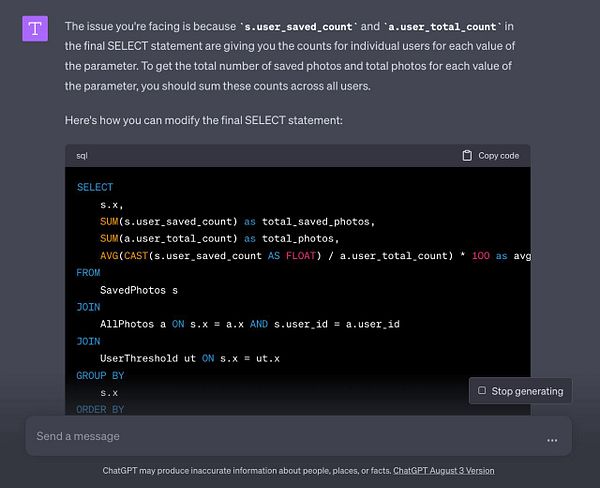Click the AllPhotos a ON line

tap(250, 324)
